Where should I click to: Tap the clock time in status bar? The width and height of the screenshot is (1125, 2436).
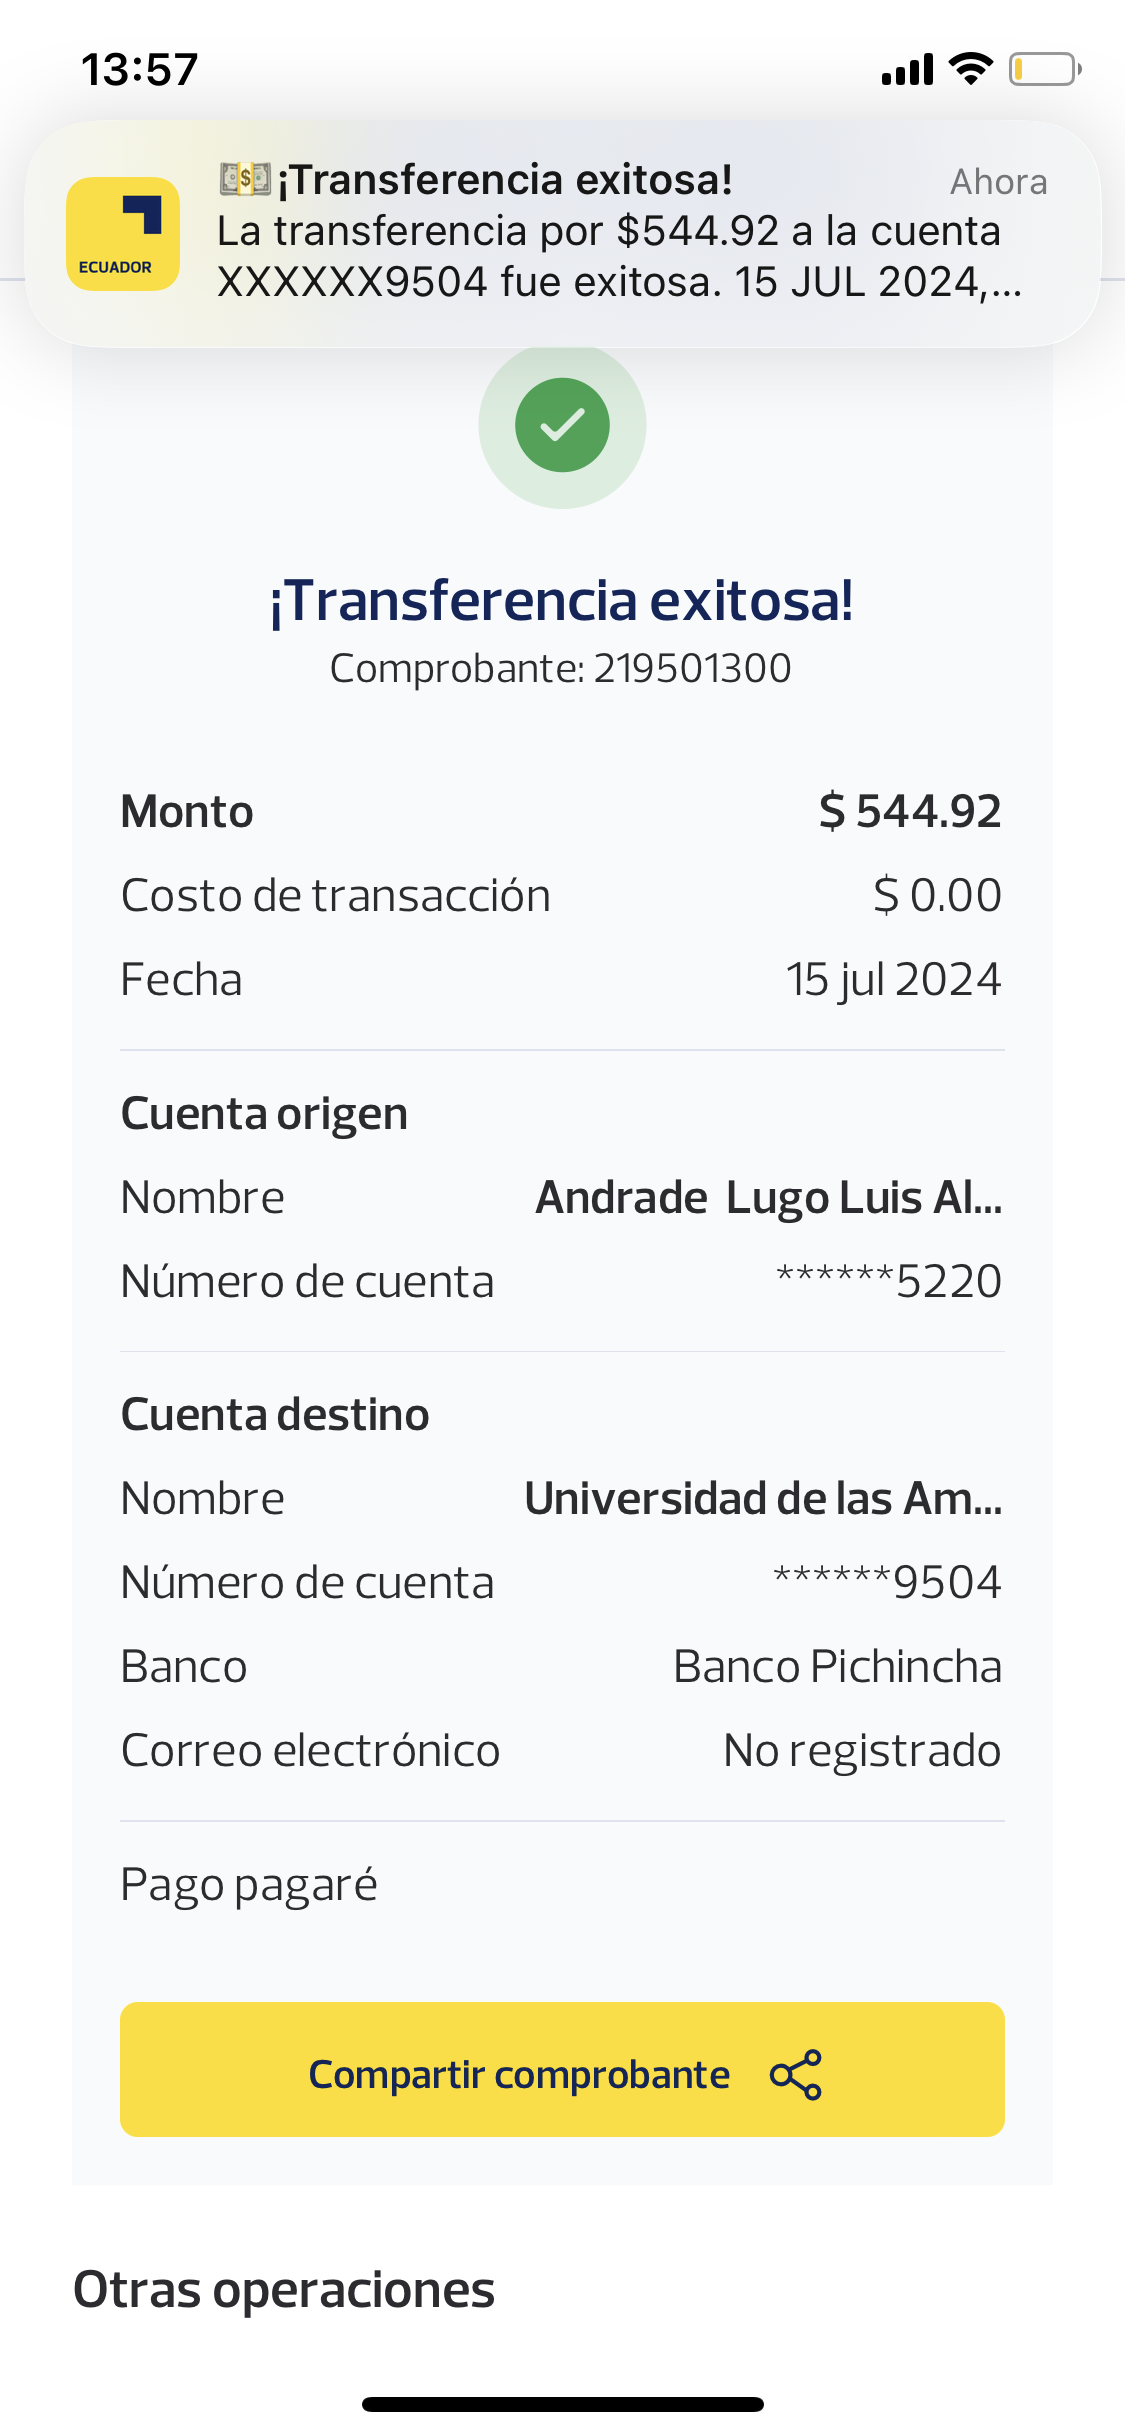point(140,69)
